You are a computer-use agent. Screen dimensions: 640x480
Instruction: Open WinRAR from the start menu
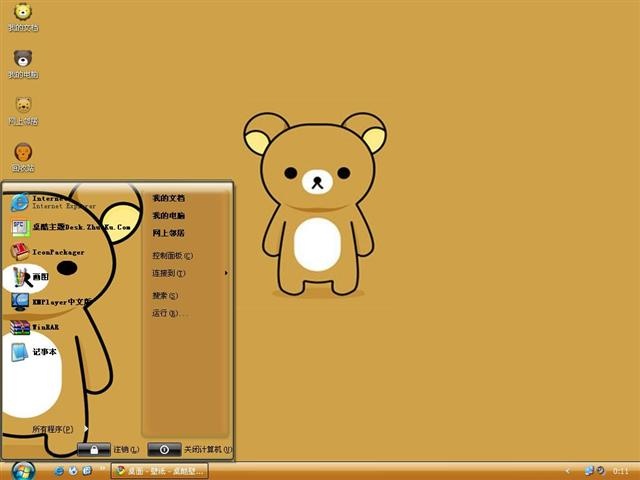[x=35, y=327]
